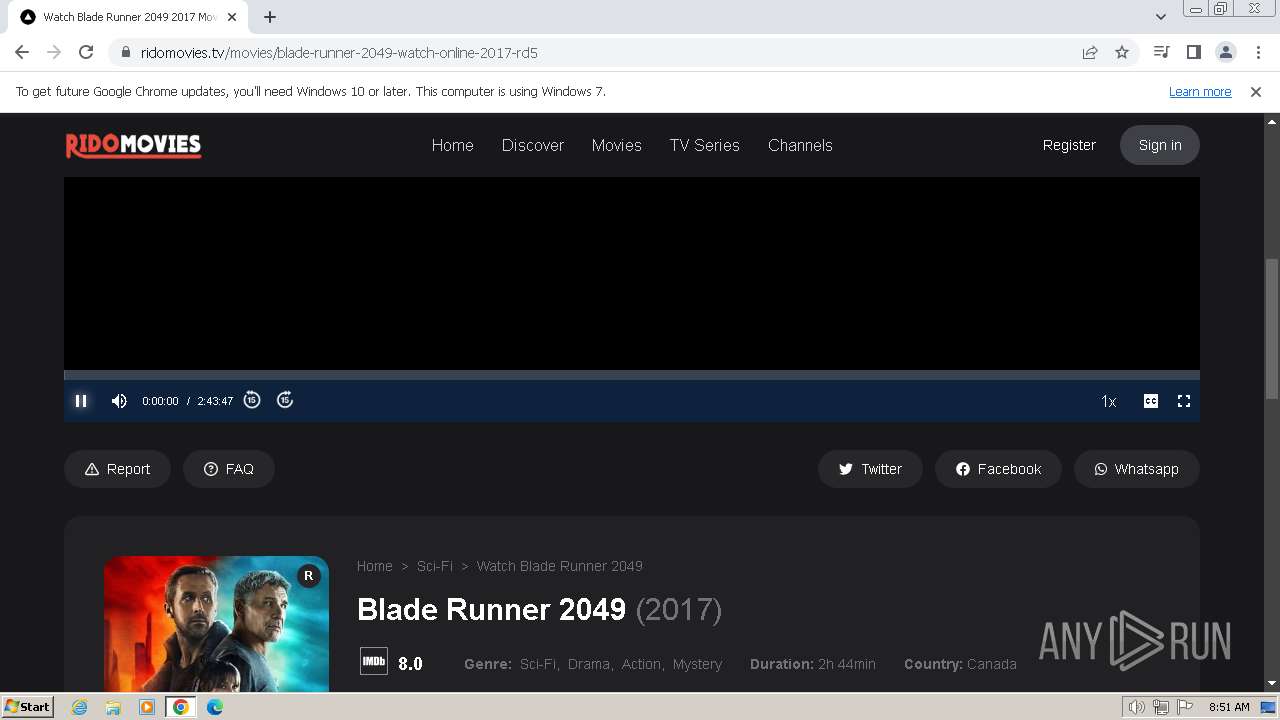This screenshot has height=720, width=1280.
Task: Open the Chrome profile menu
Action: tap(1226, 52)
